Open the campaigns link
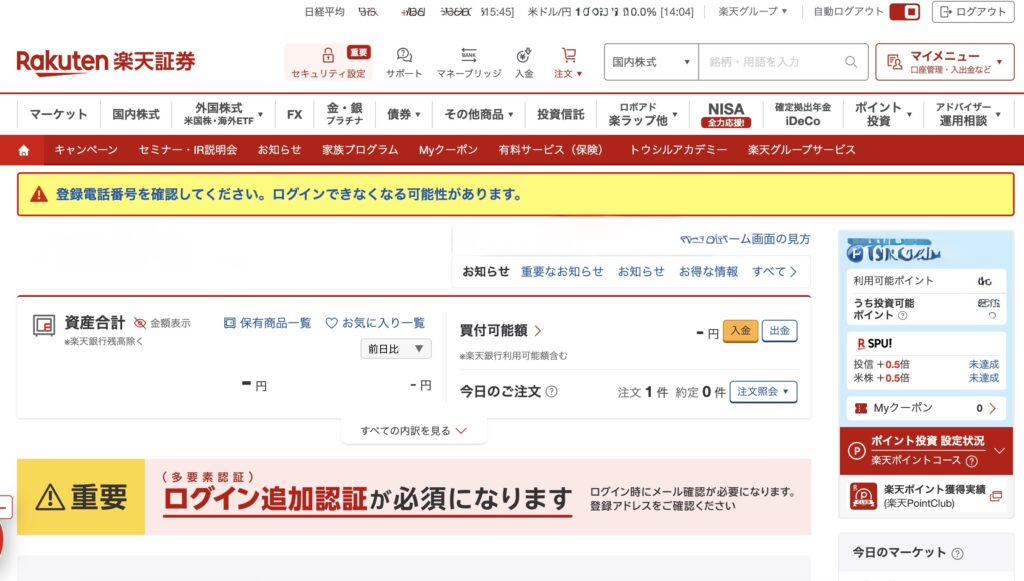This screenshot has height=581, width=1024. point(86,150)
